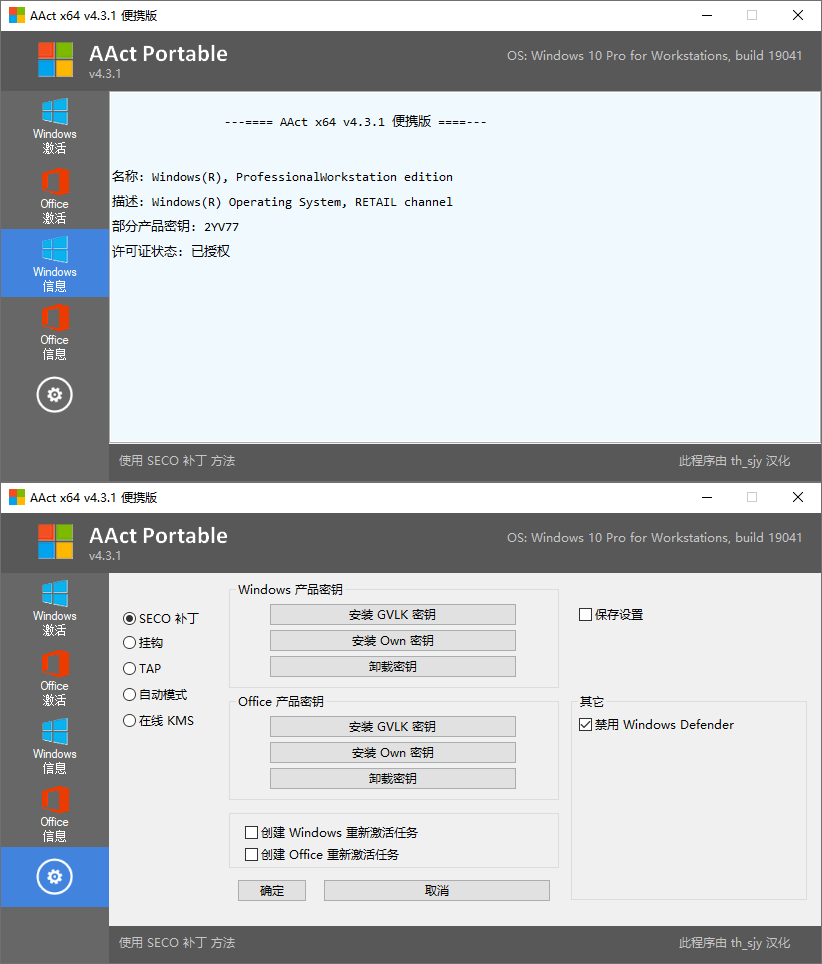Cancel settings with the 取消 button
This screenshot has width=822, height=964.
click(437, 890)
